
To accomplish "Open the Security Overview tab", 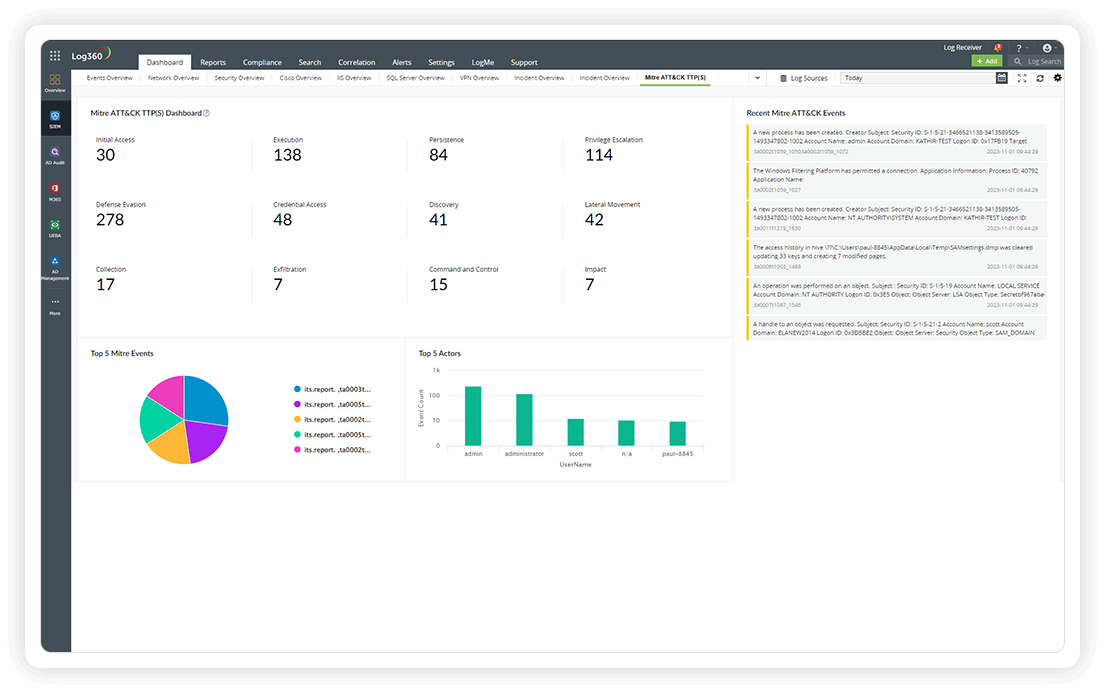I will pos(239,78).
